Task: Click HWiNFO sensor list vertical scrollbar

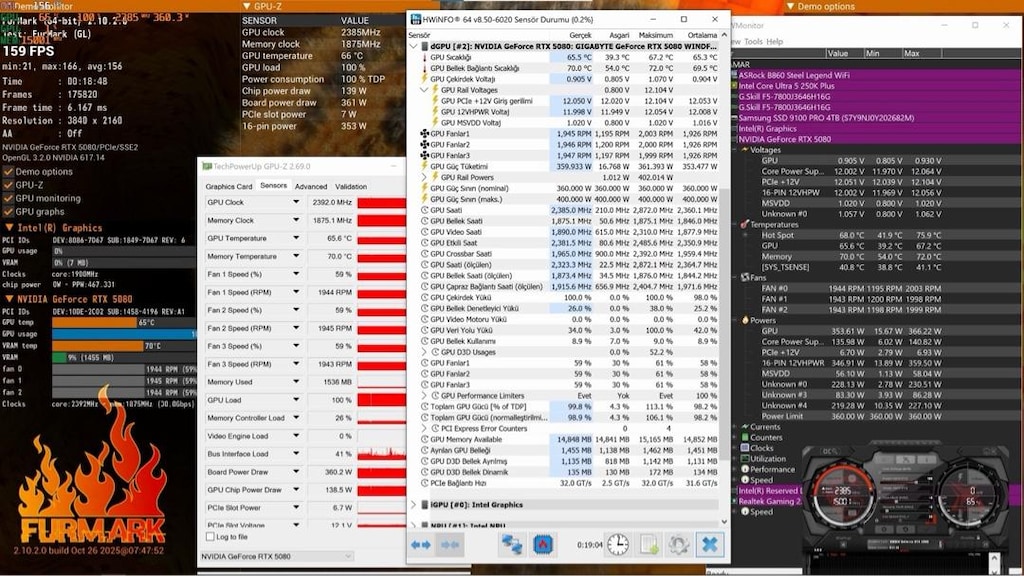Action: (x=724, y=279)
